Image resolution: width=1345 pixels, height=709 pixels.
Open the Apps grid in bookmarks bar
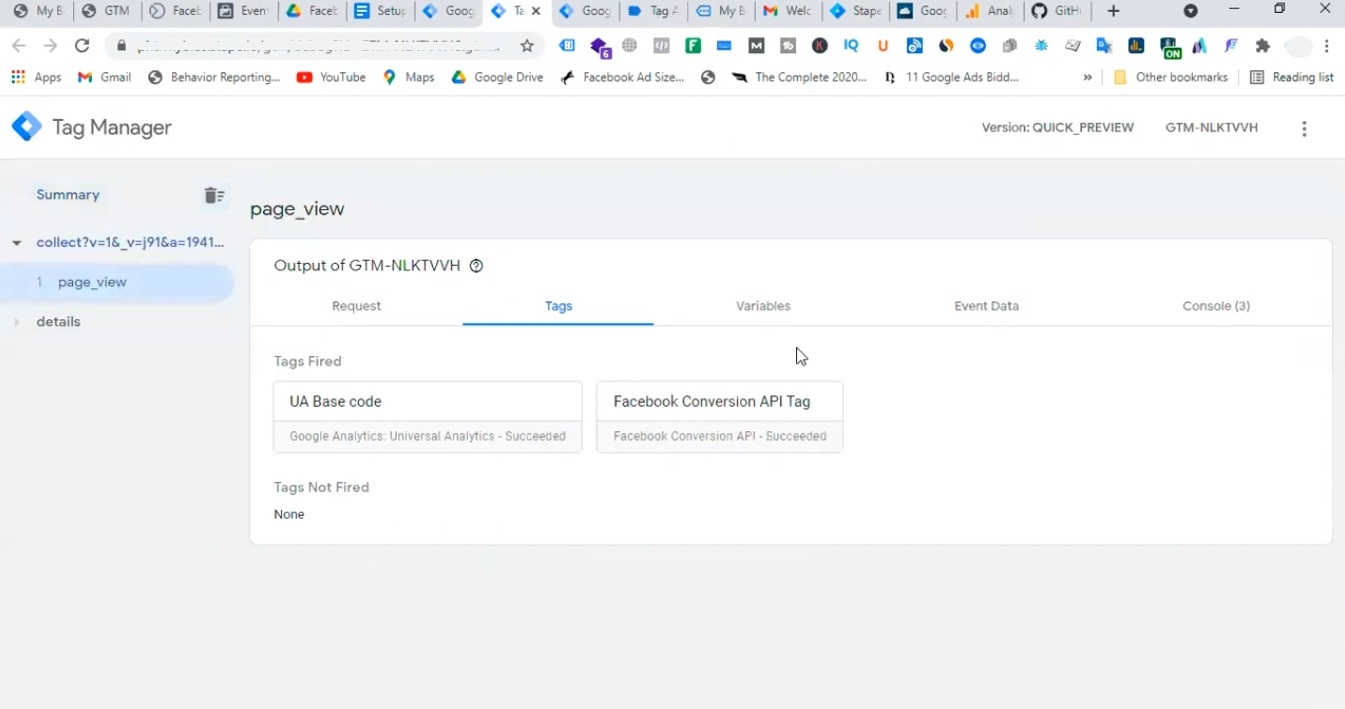click(36, 77)
